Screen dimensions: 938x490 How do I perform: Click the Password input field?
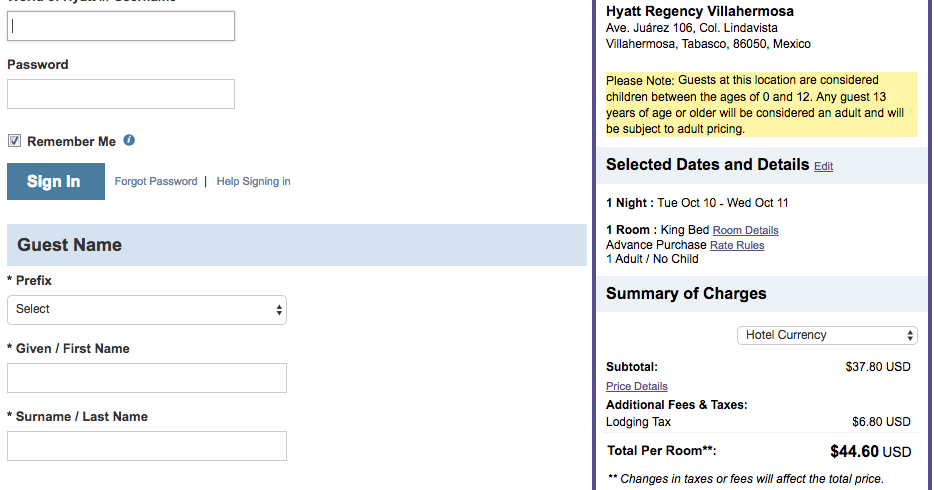(x=121, y=94)
